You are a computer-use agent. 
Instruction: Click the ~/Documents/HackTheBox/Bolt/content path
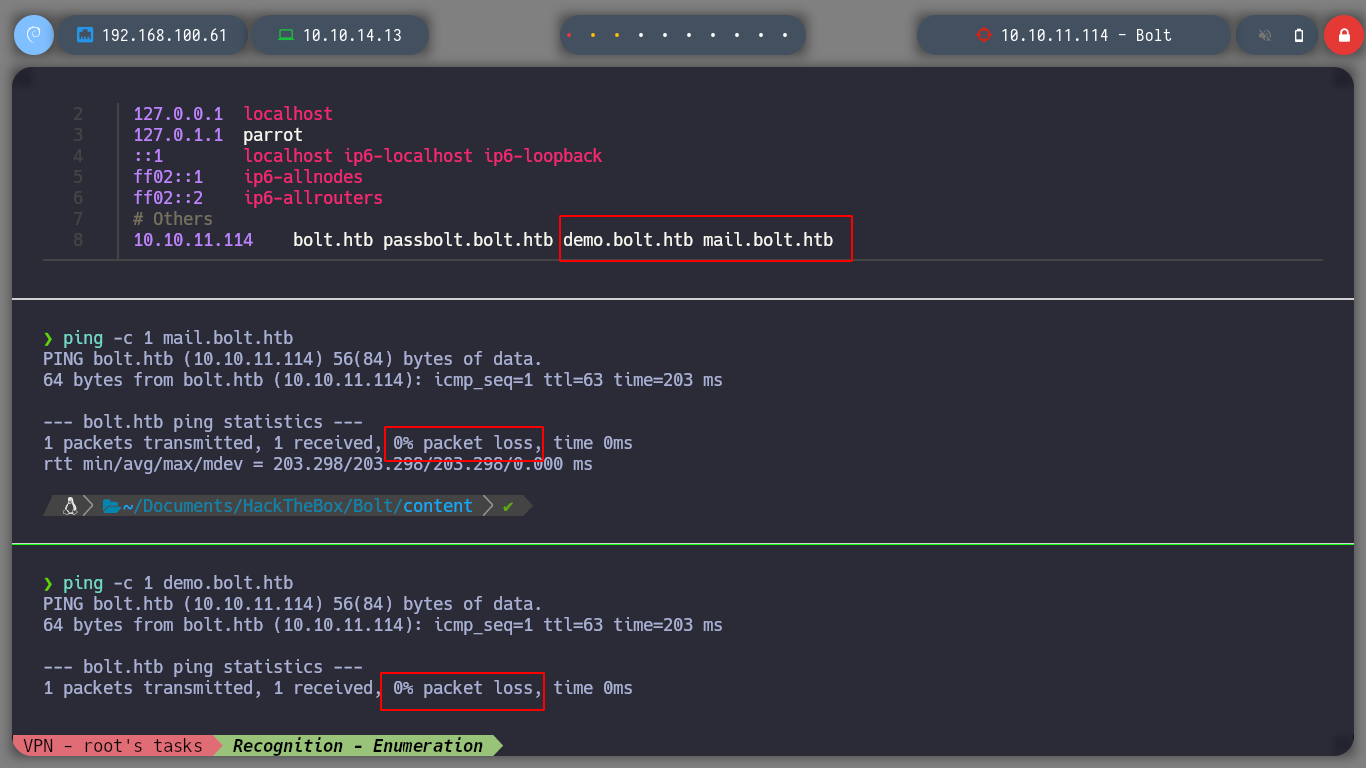(x=297, y=506)
